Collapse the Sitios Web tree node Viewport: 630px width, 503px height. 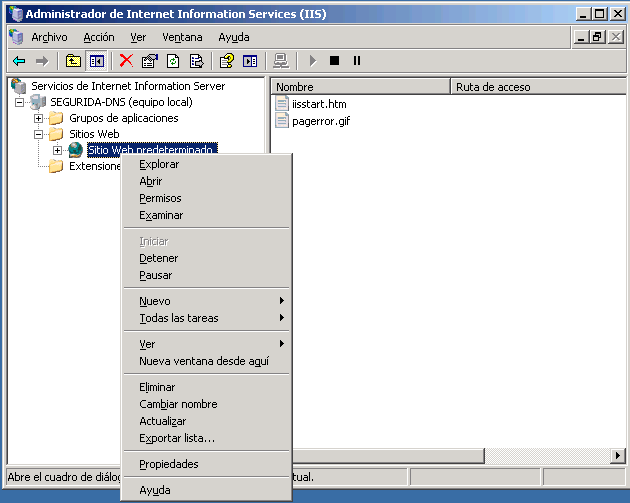point(39,134)
